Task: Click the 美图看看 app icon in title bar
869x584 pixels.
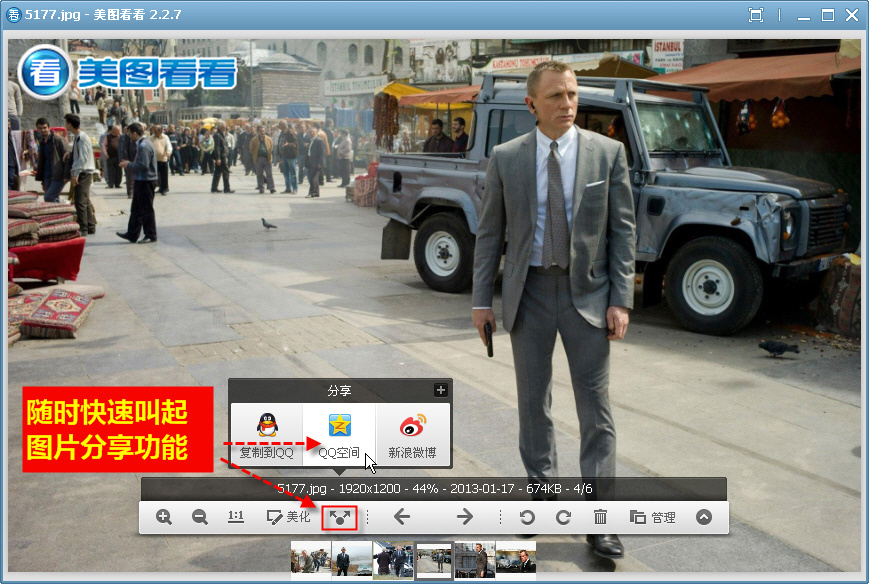Action: [13, 15]
